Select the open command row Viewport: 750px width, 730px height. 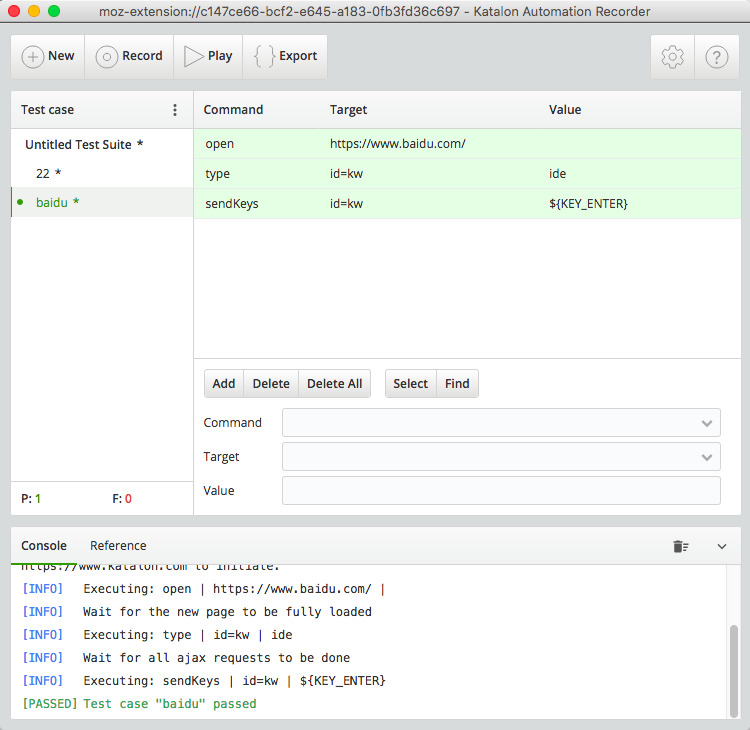click(x=467, y=144)
